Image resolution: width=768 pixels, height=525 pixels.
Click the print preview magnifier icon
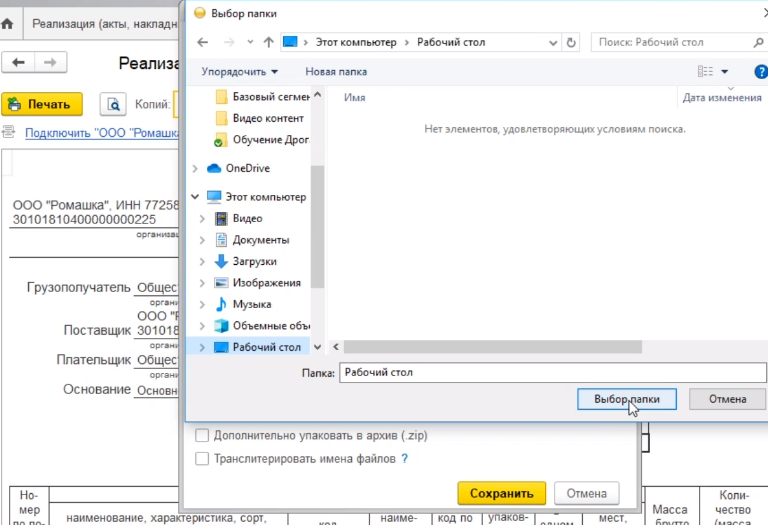[113, 104]
